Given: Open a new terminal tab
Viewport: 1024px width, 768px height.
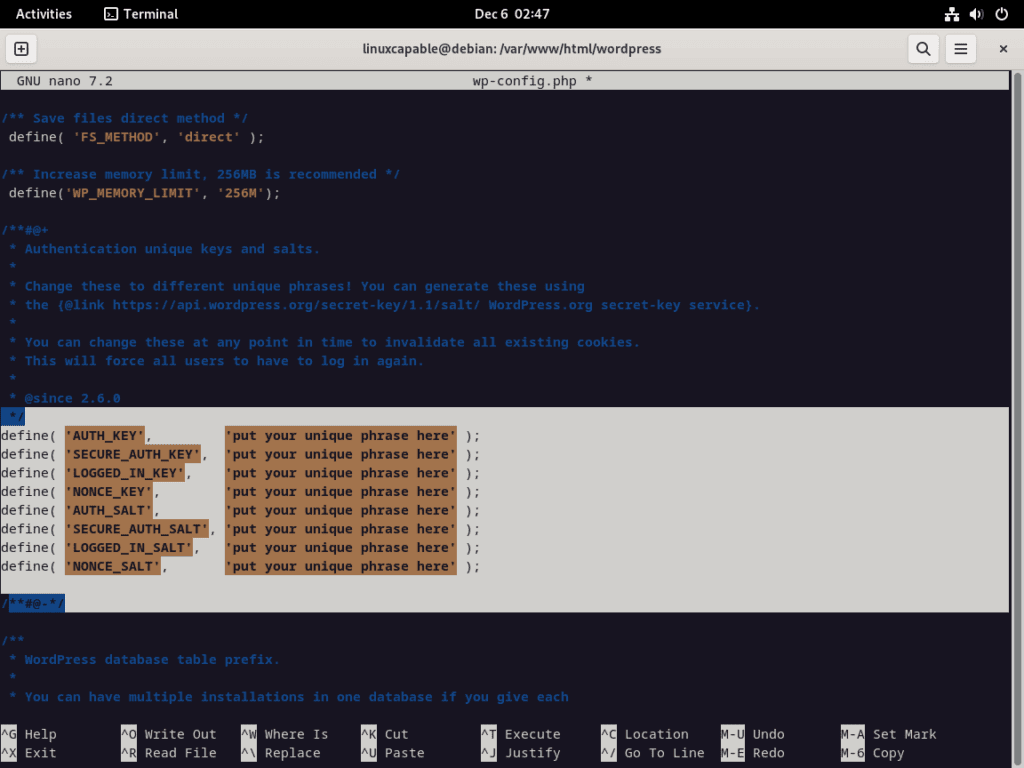Looking at the screenshot, I should pos(21,48).
